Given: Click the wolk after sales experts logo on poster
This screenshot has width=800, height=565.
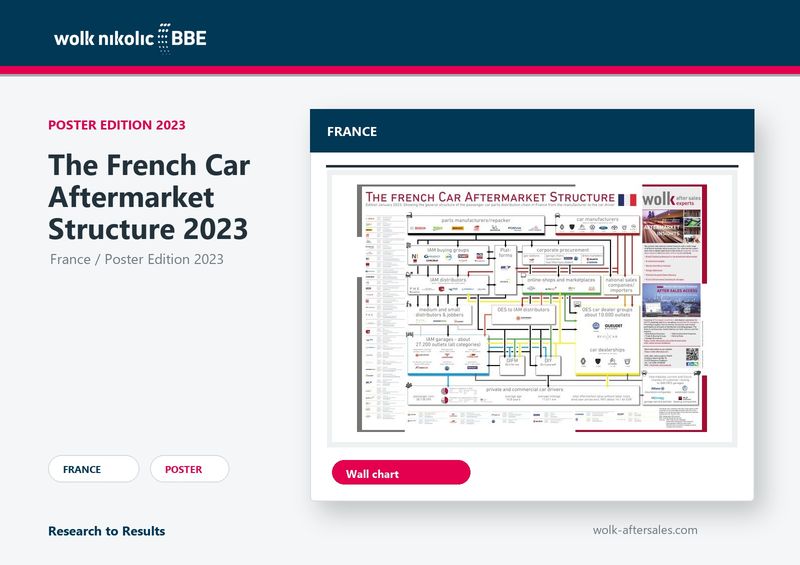Looking at the screenshot, I should 672,199.
